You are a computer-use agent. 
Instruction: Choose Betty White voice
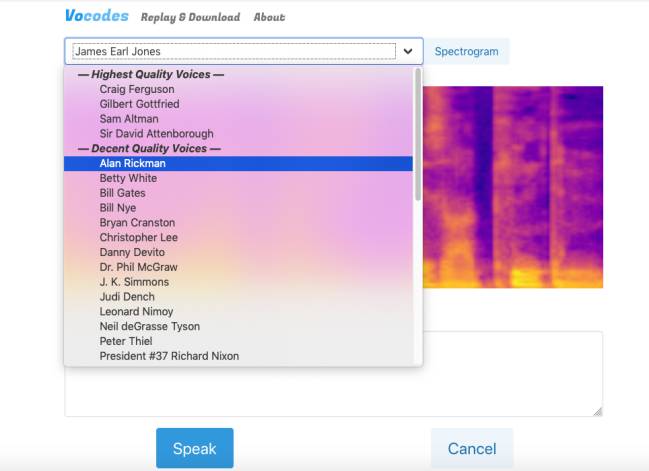coord(128,178)
